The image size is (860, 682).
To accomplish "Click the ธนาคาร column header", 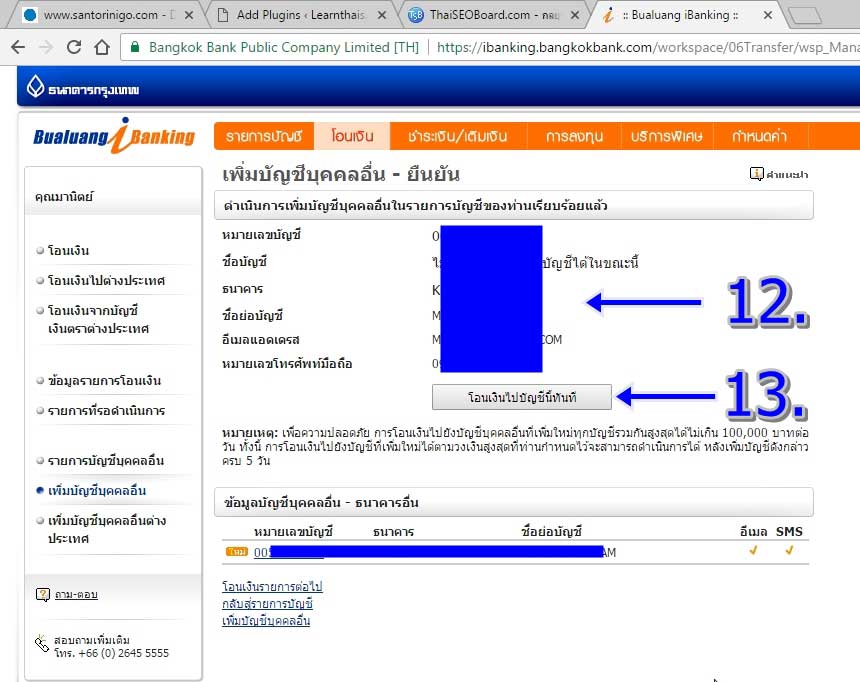I will tap(393, 532).
